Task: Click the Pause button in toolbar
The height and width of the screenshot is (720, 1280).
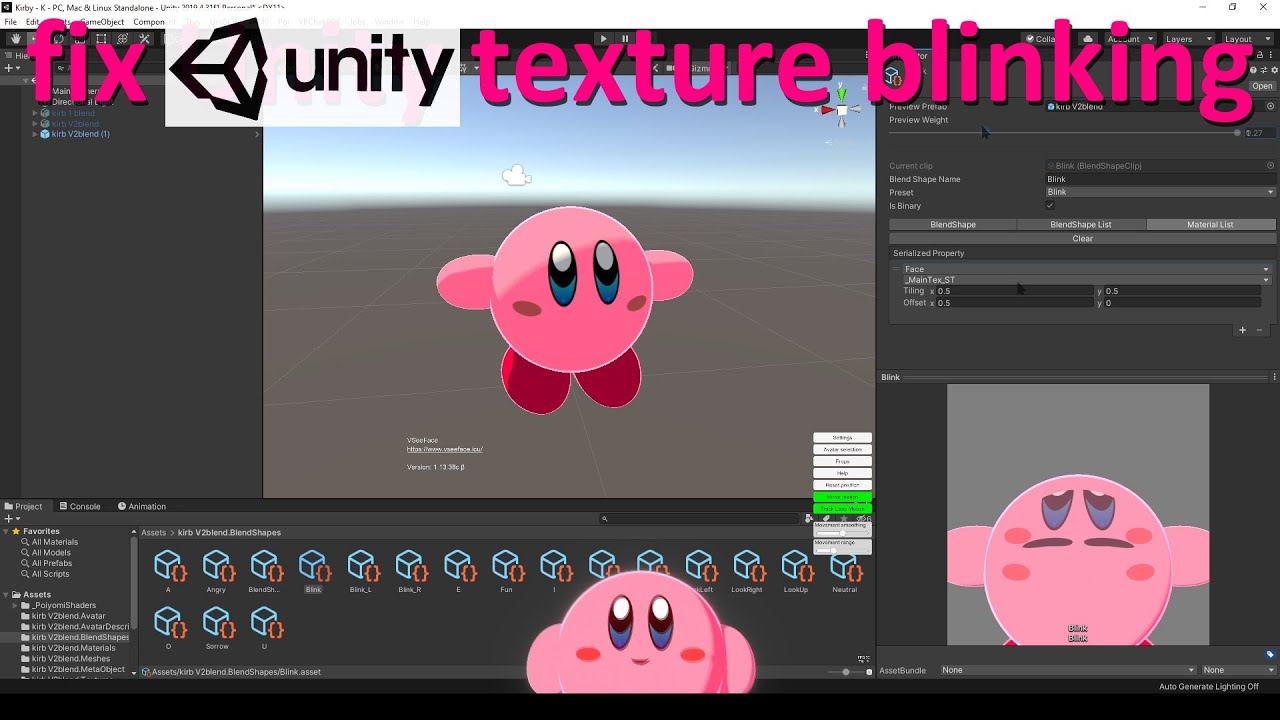Action: (x=625, y=39)
